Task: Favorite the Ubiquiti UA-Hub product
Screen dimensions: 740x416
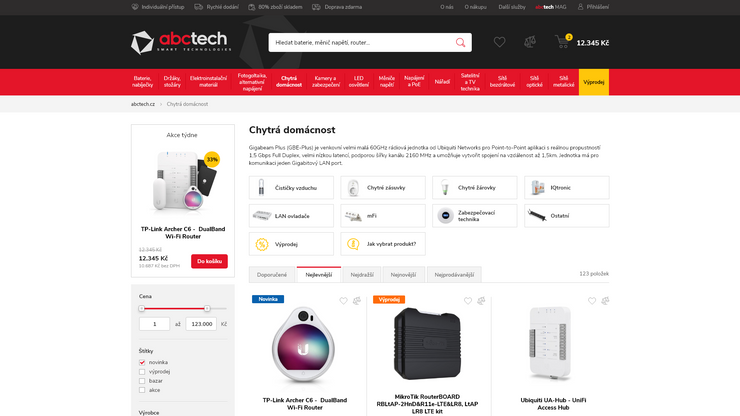Action: [x=592, y=301]
